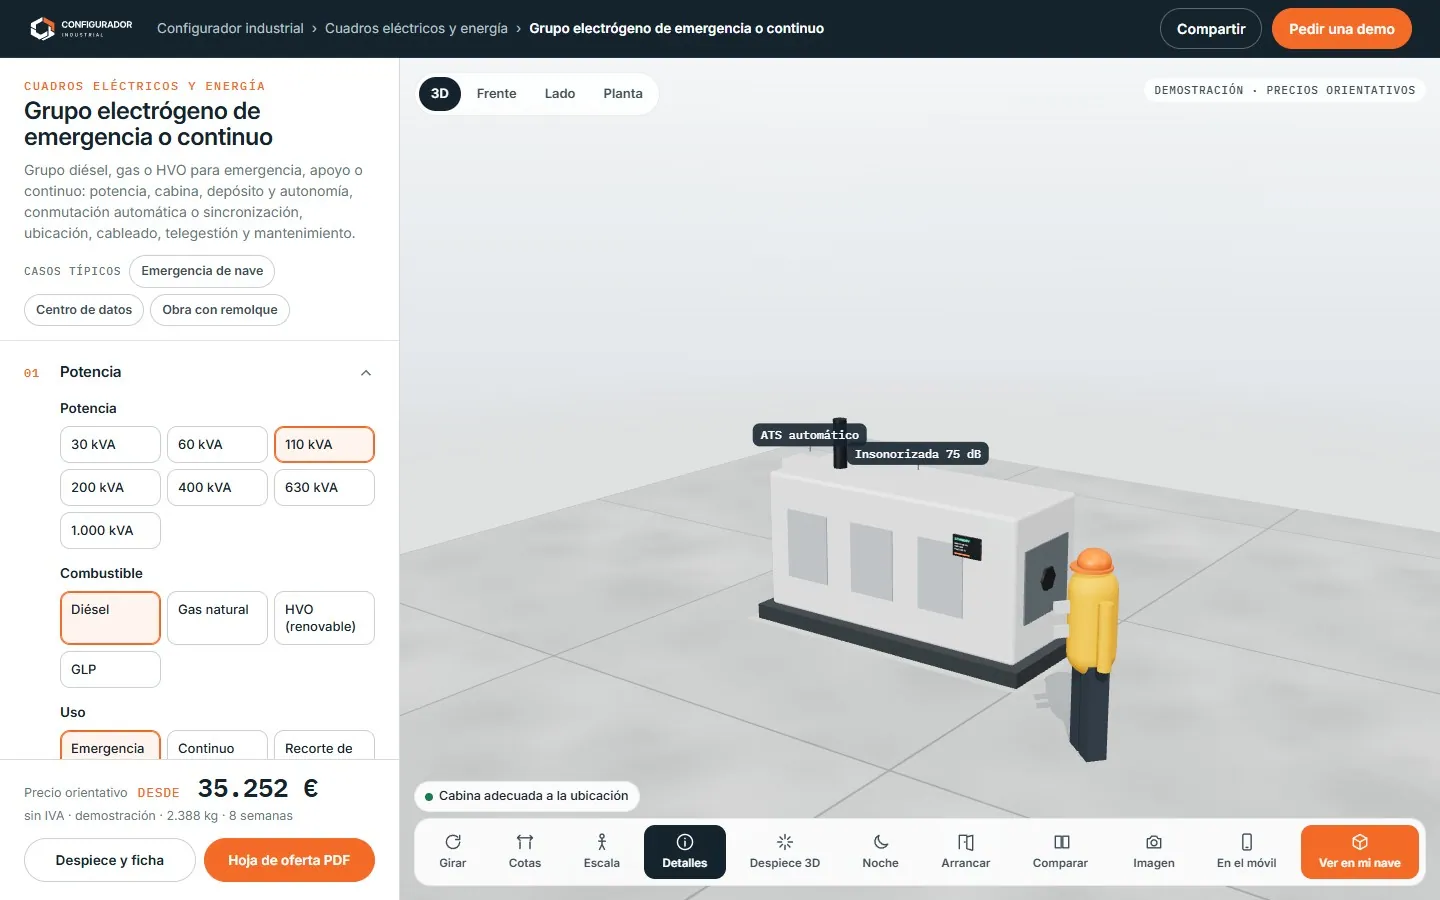This screenshot has width=1440, height=900.
Task: Click the Compartir button
Action: (x=1211, y=29)
